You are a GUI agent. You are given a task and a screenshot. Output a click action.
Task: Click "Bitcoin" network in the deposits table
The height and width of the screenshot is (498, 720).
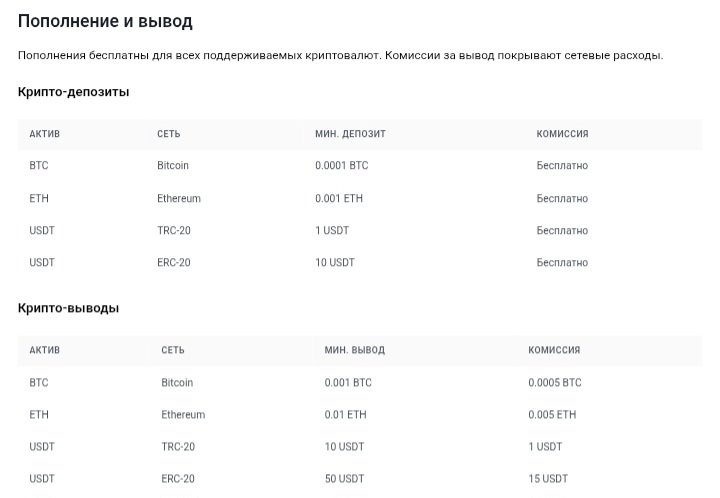[173, 166]
